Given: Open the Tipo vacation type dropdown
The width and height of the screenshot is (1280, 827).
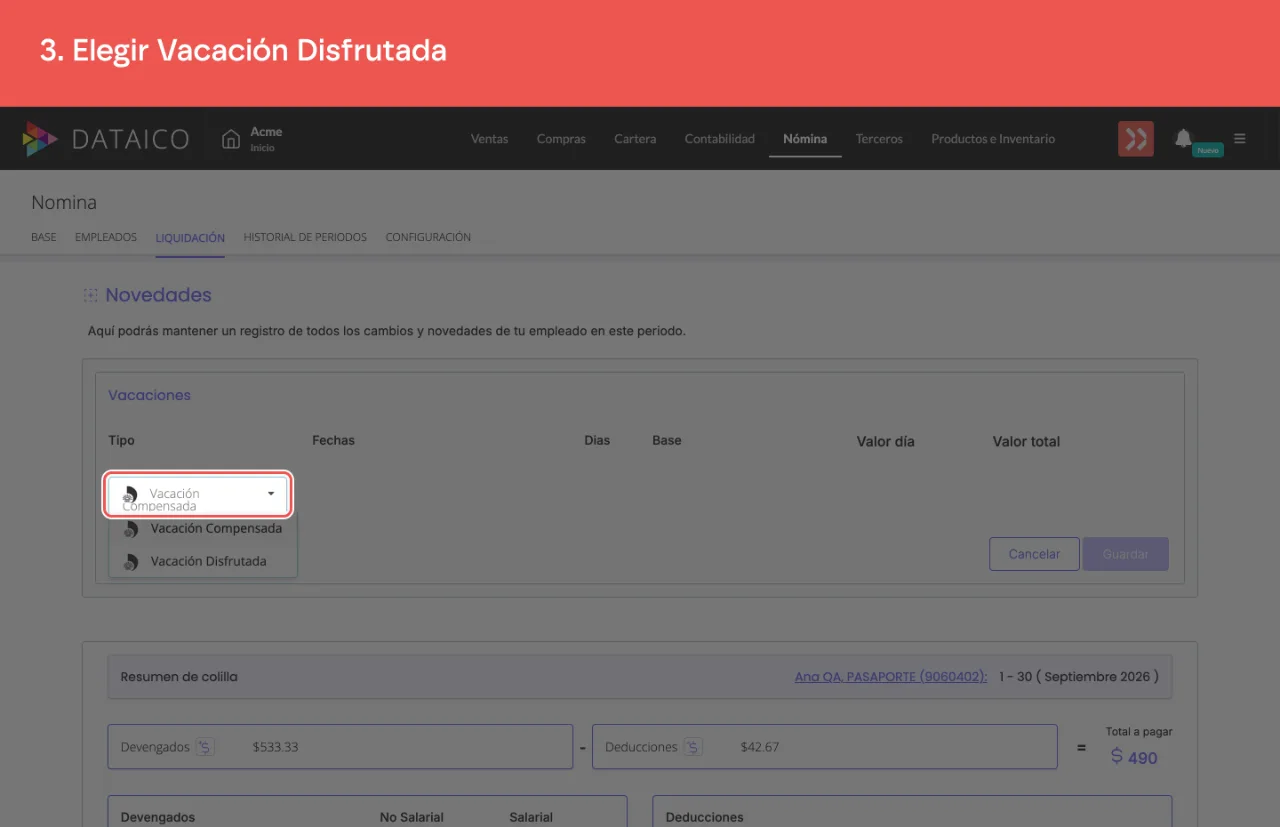Looking at the screenshot, I should pyautogui.click(x=198, y=496).
